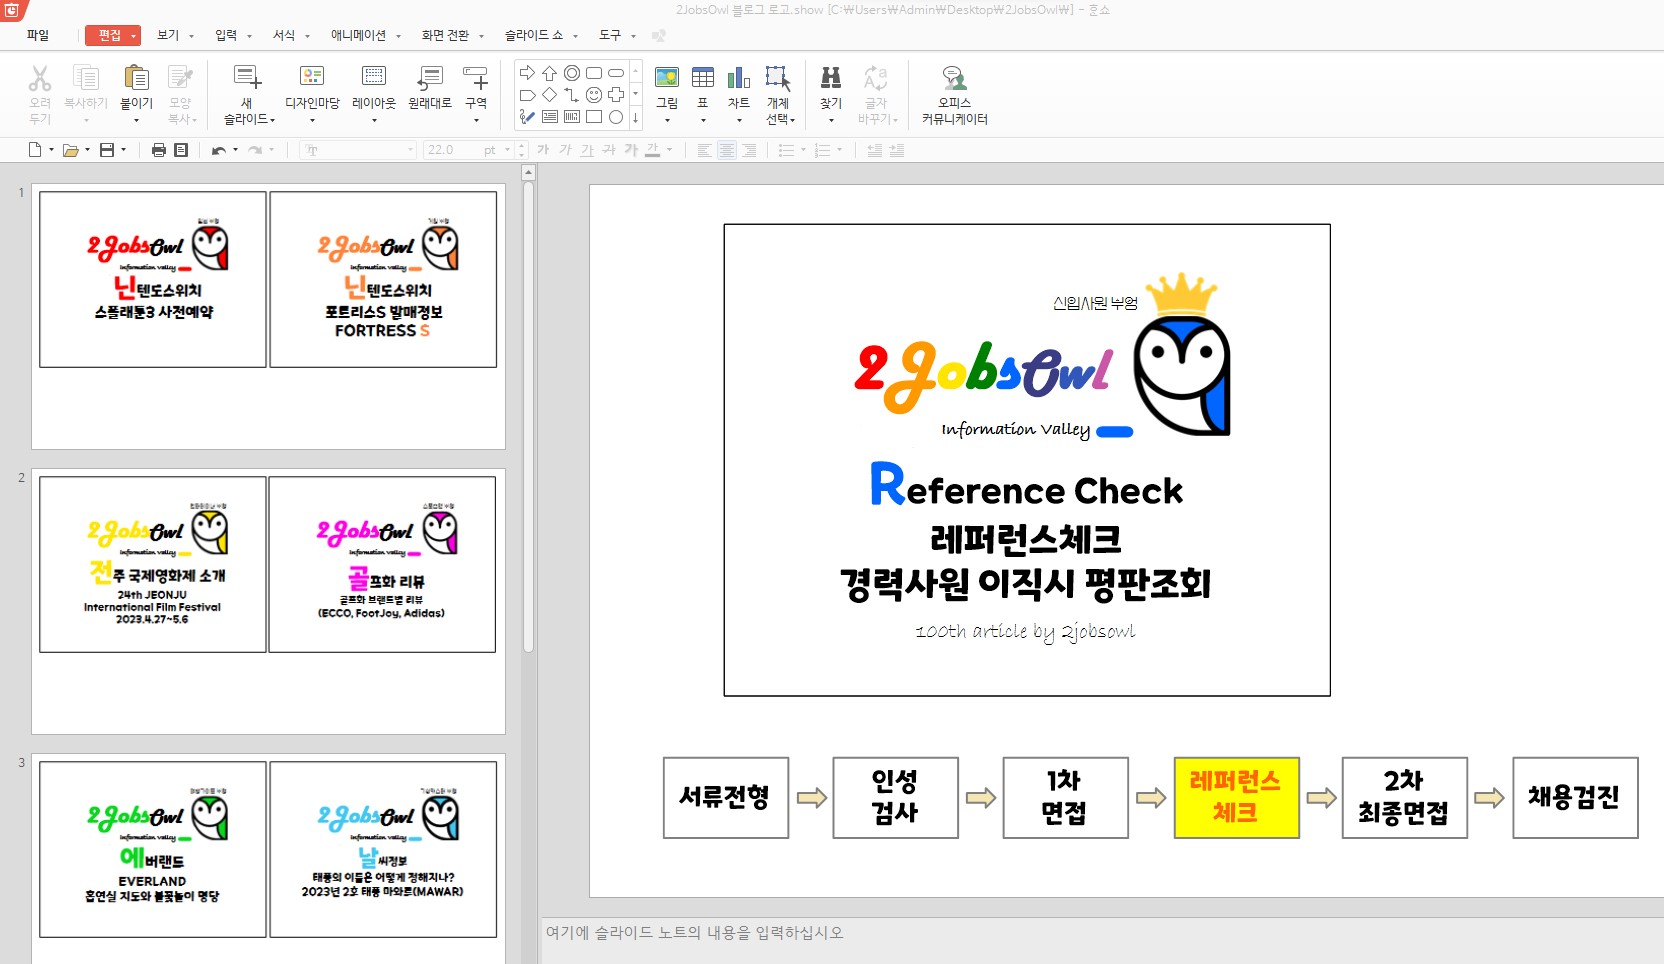This screenshot has width=1664, height=964.
Task: Select the elbow connector shape
Action: (572, 95)
